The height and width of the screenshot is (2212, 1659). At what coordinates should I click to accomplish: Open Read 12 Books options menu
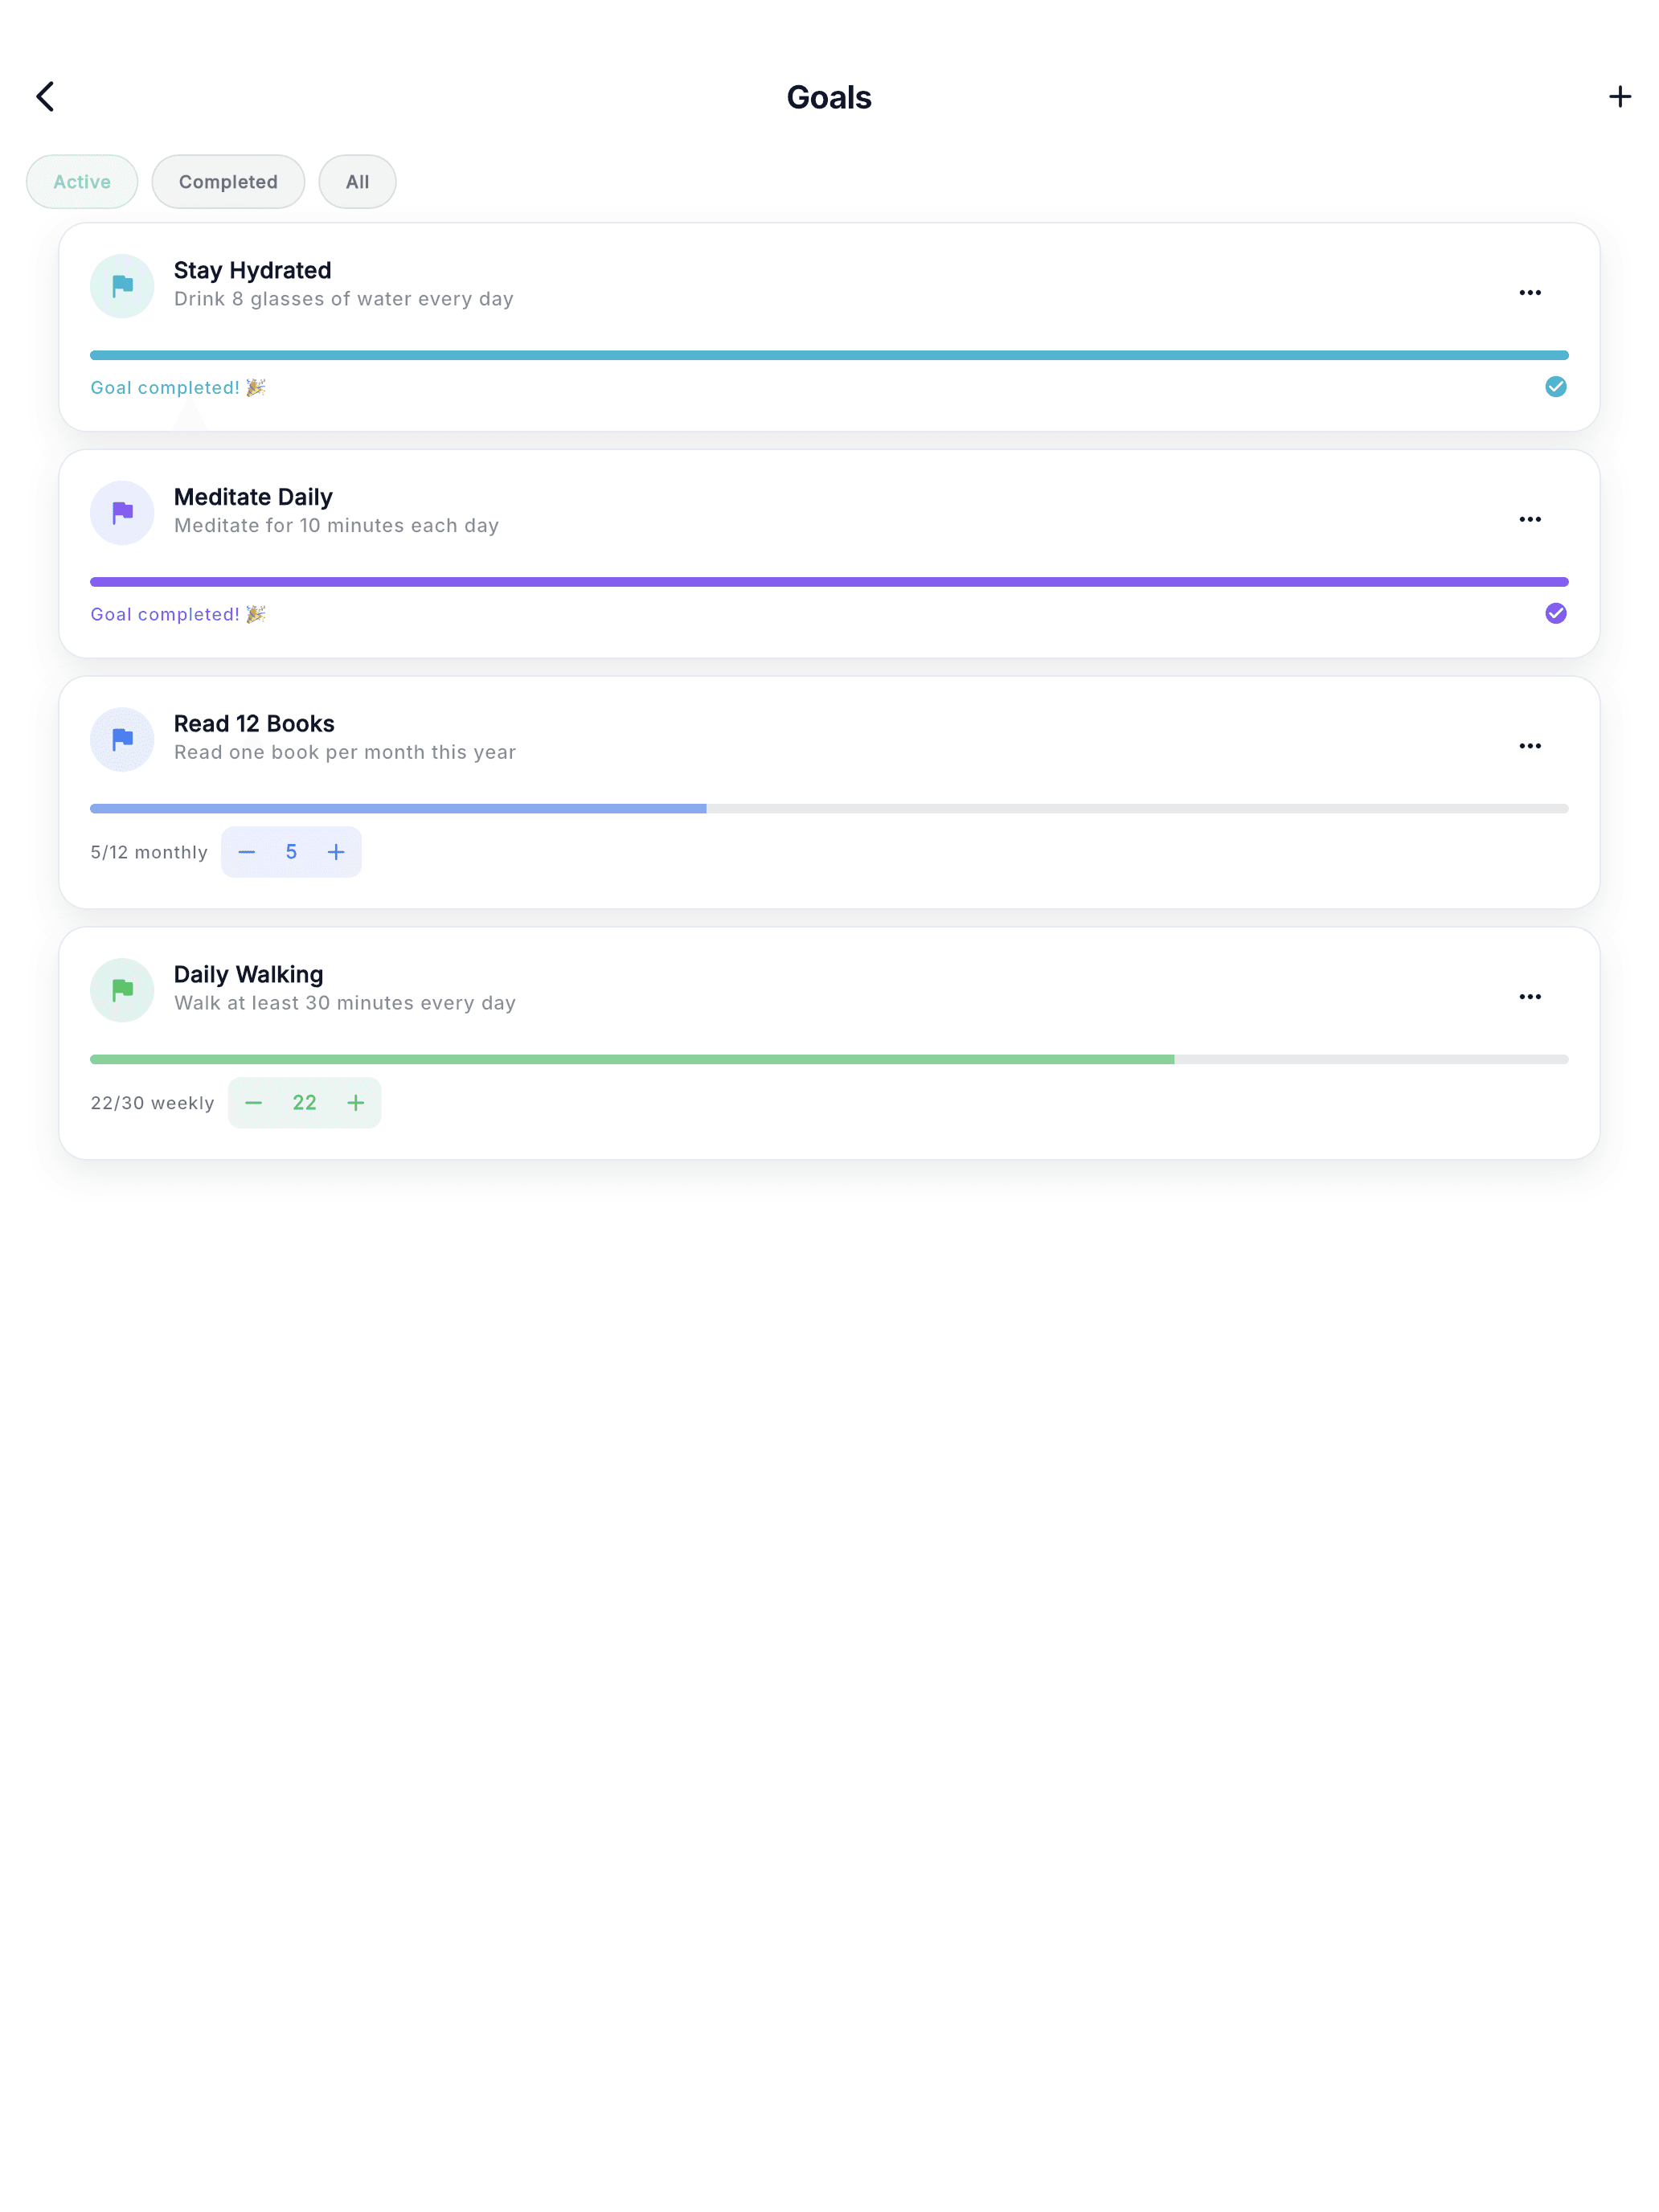coord(1529,746)
